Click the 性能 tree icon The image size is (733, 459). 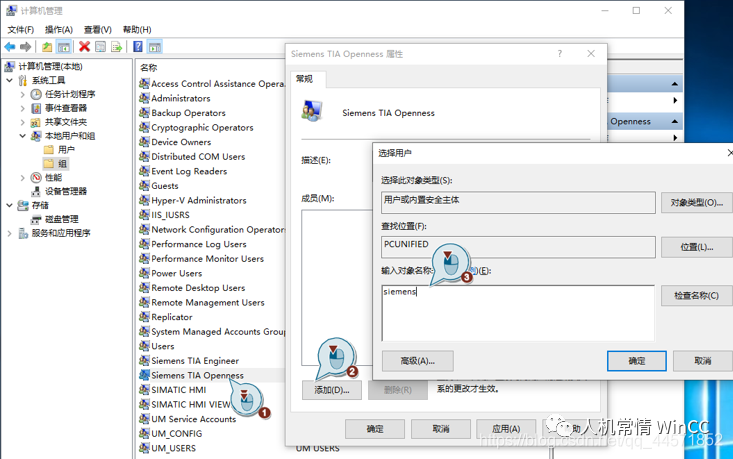tap(36, 178)
